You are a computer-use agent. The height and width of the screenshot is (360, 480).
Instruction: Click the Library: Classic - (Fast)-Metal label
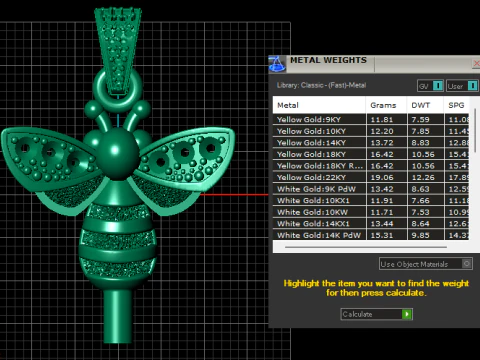321,85
